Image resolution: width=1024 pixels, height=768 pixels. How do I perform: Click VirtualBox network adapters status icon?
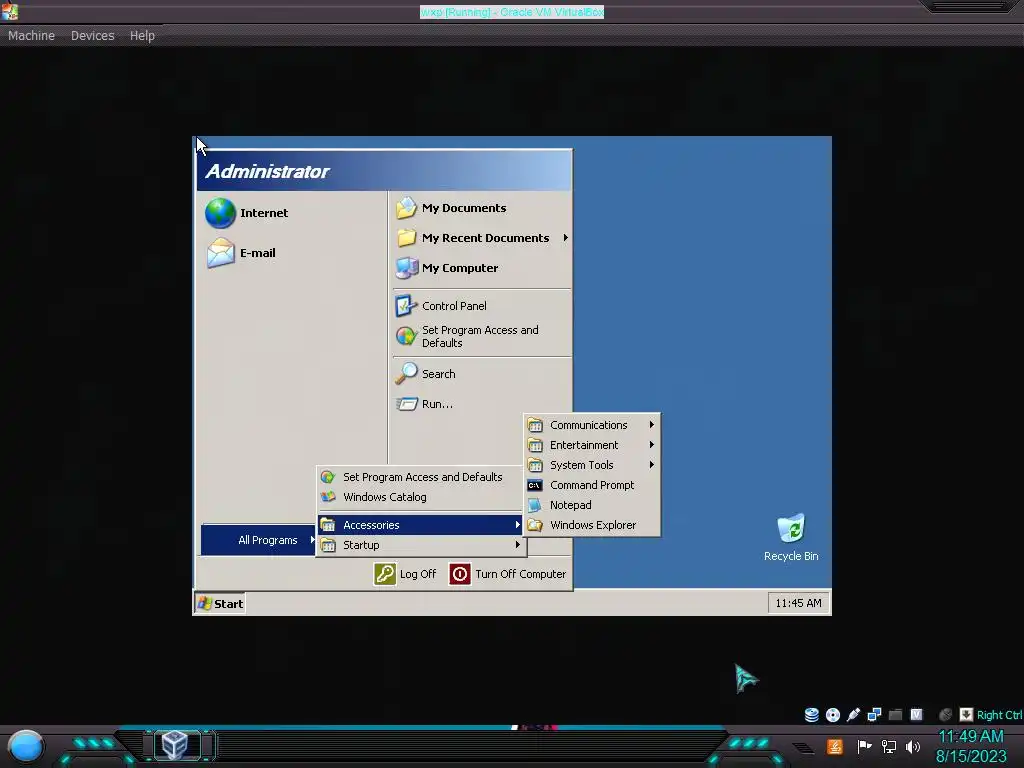874,714
